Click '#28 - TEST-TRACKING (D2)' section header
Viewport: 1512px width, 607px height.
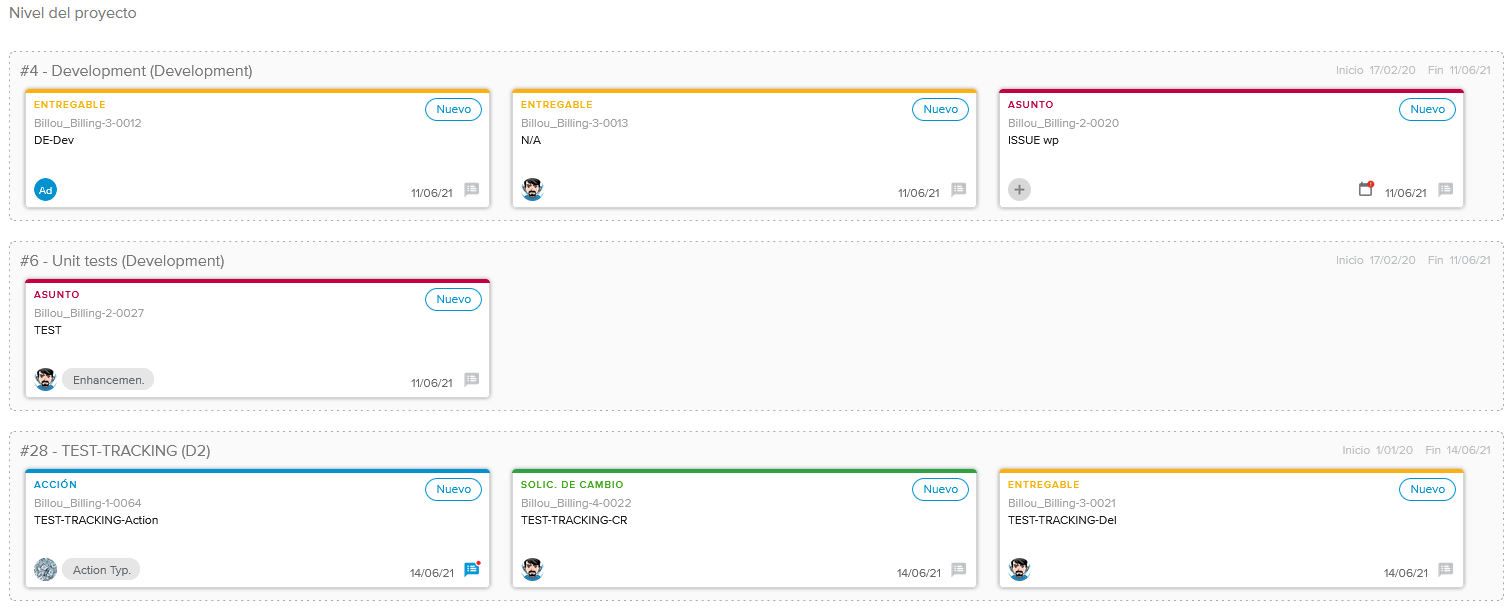[115, 451]
